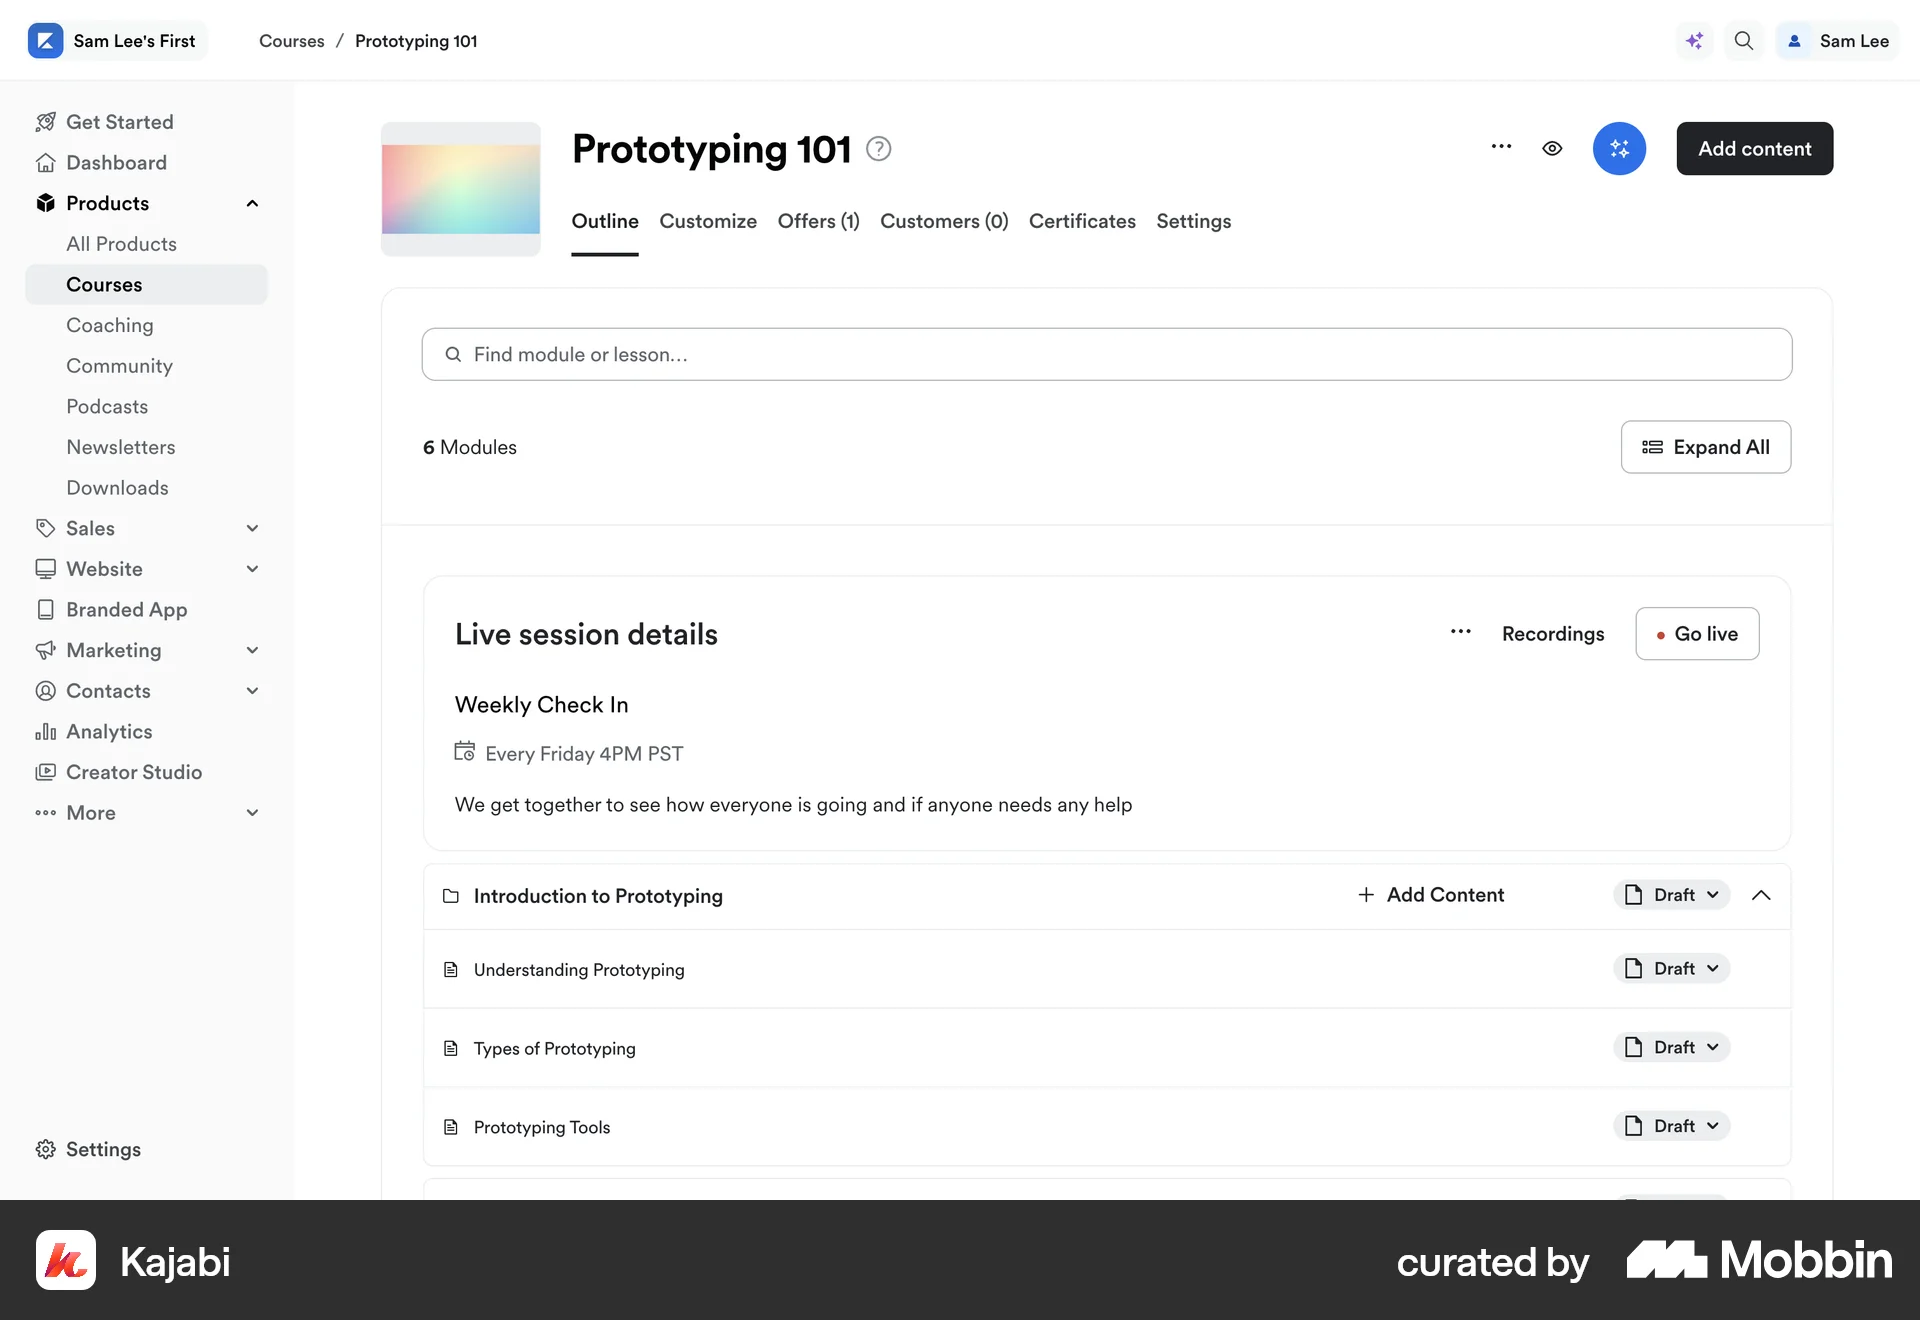1920x1320 pixels.
Task: Open the Certificates tab
Action: click(x=1082, y=221)
